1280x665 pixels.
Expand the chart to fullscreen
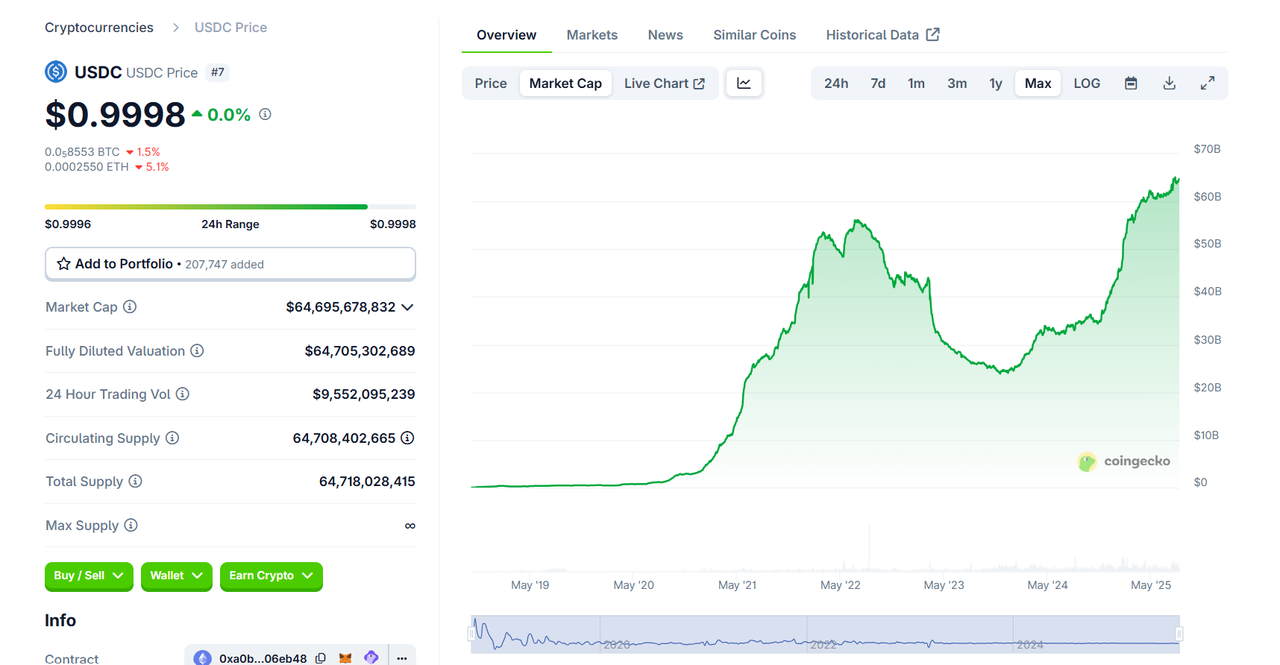pos(1207,83)
